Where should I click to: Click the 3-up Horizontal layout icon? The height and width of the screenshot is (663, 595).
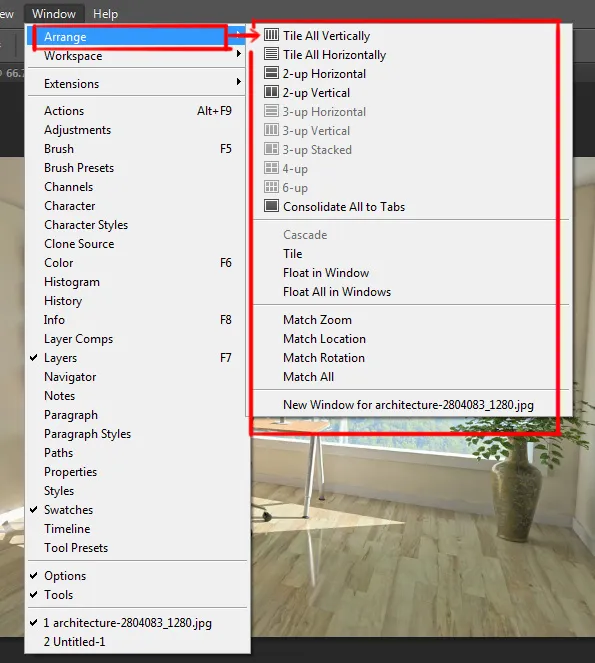tap(271, 111)
